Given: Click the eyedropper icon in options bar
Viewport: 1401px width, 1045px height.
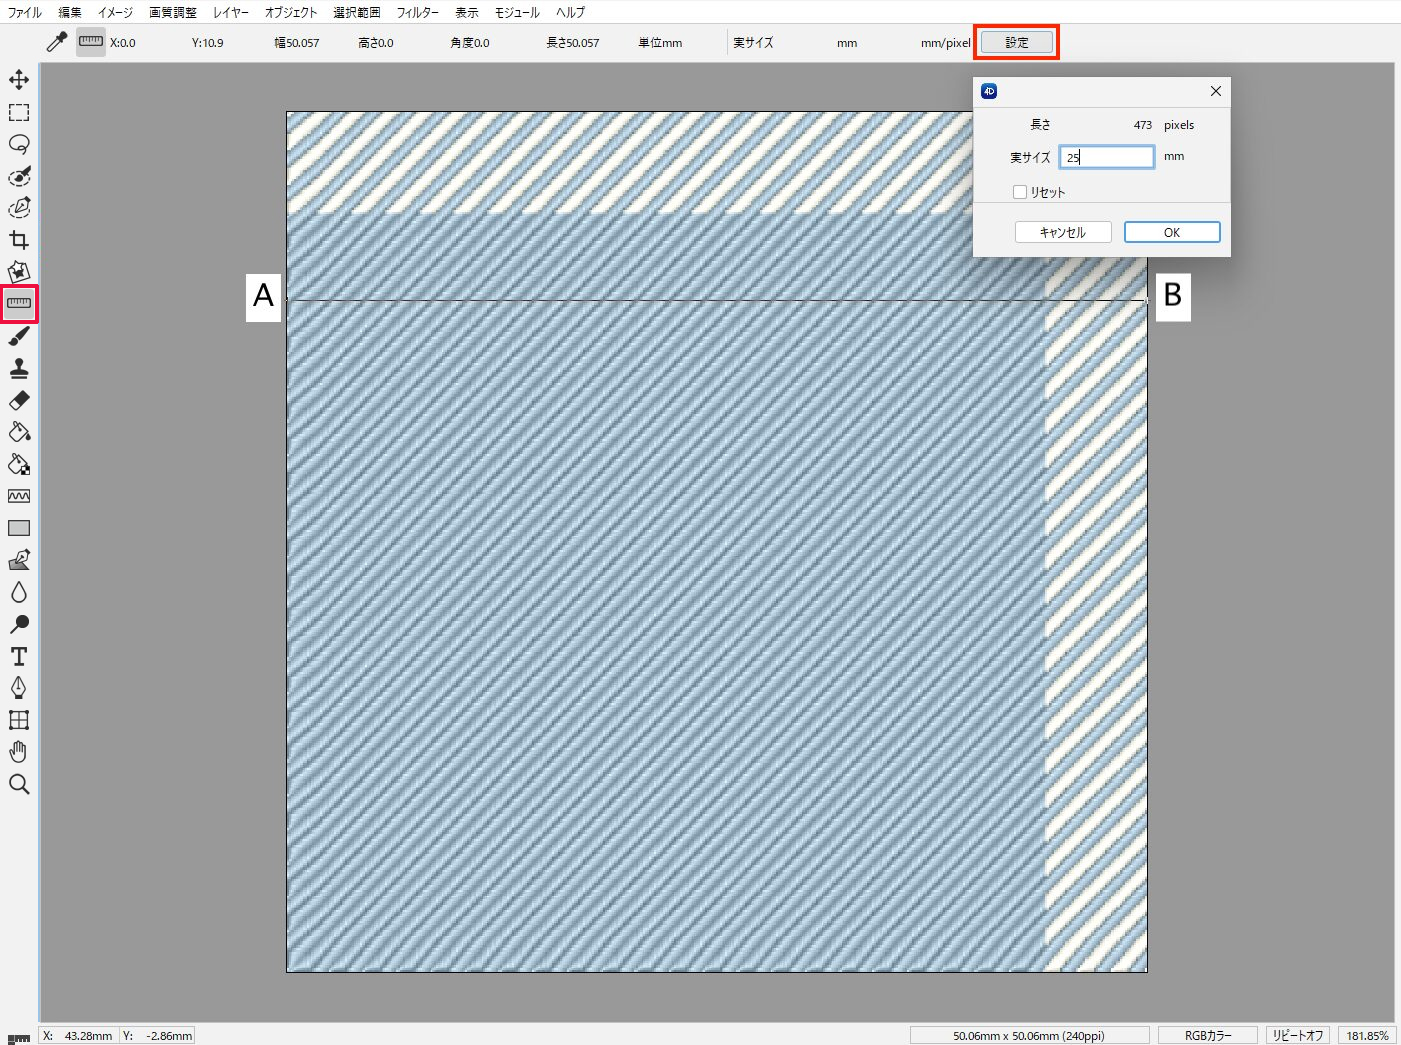Looking at the screenshot, I should tap(57, 42).
